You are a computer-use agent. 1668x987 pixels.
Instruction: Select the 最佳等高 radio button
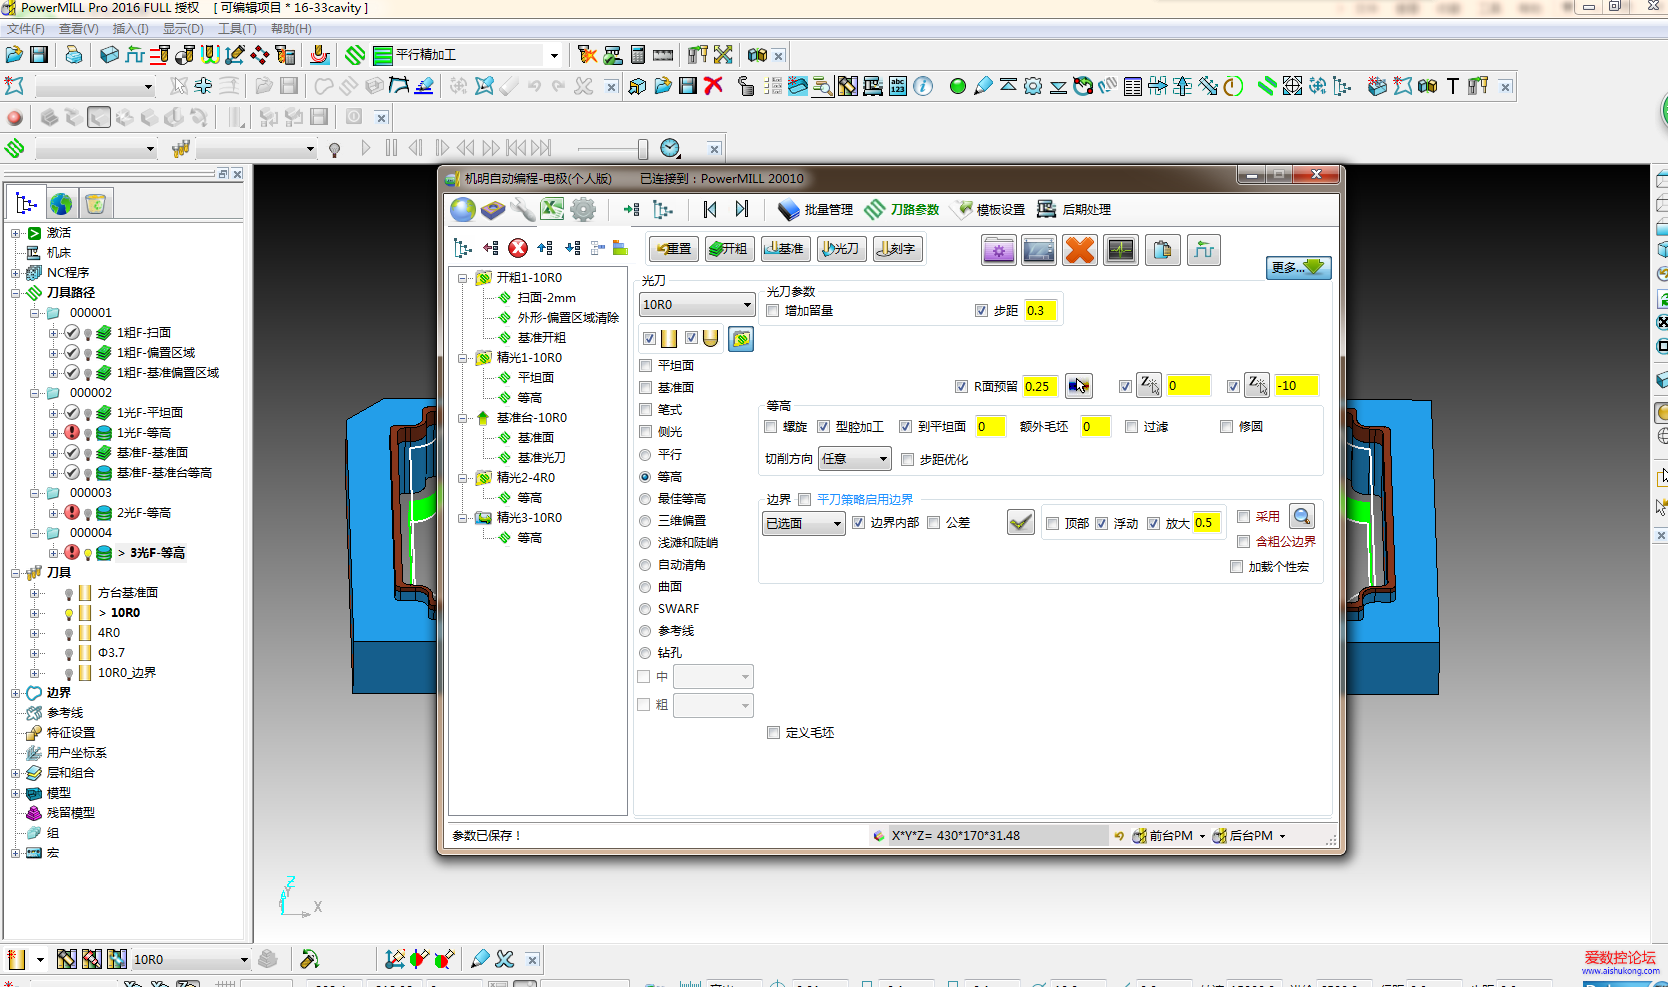[x=645, y=499]
